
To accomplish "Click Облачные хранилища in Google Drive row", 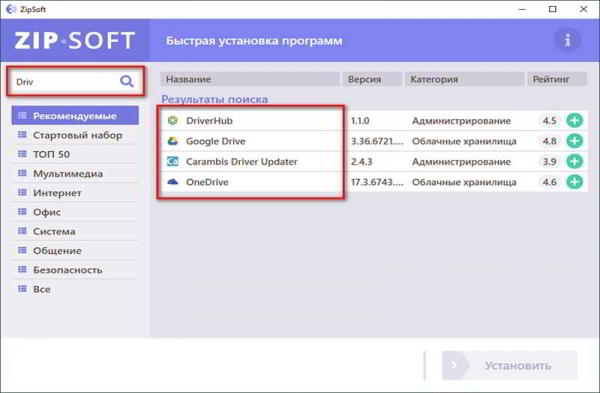I will click(x=464, y=141).
